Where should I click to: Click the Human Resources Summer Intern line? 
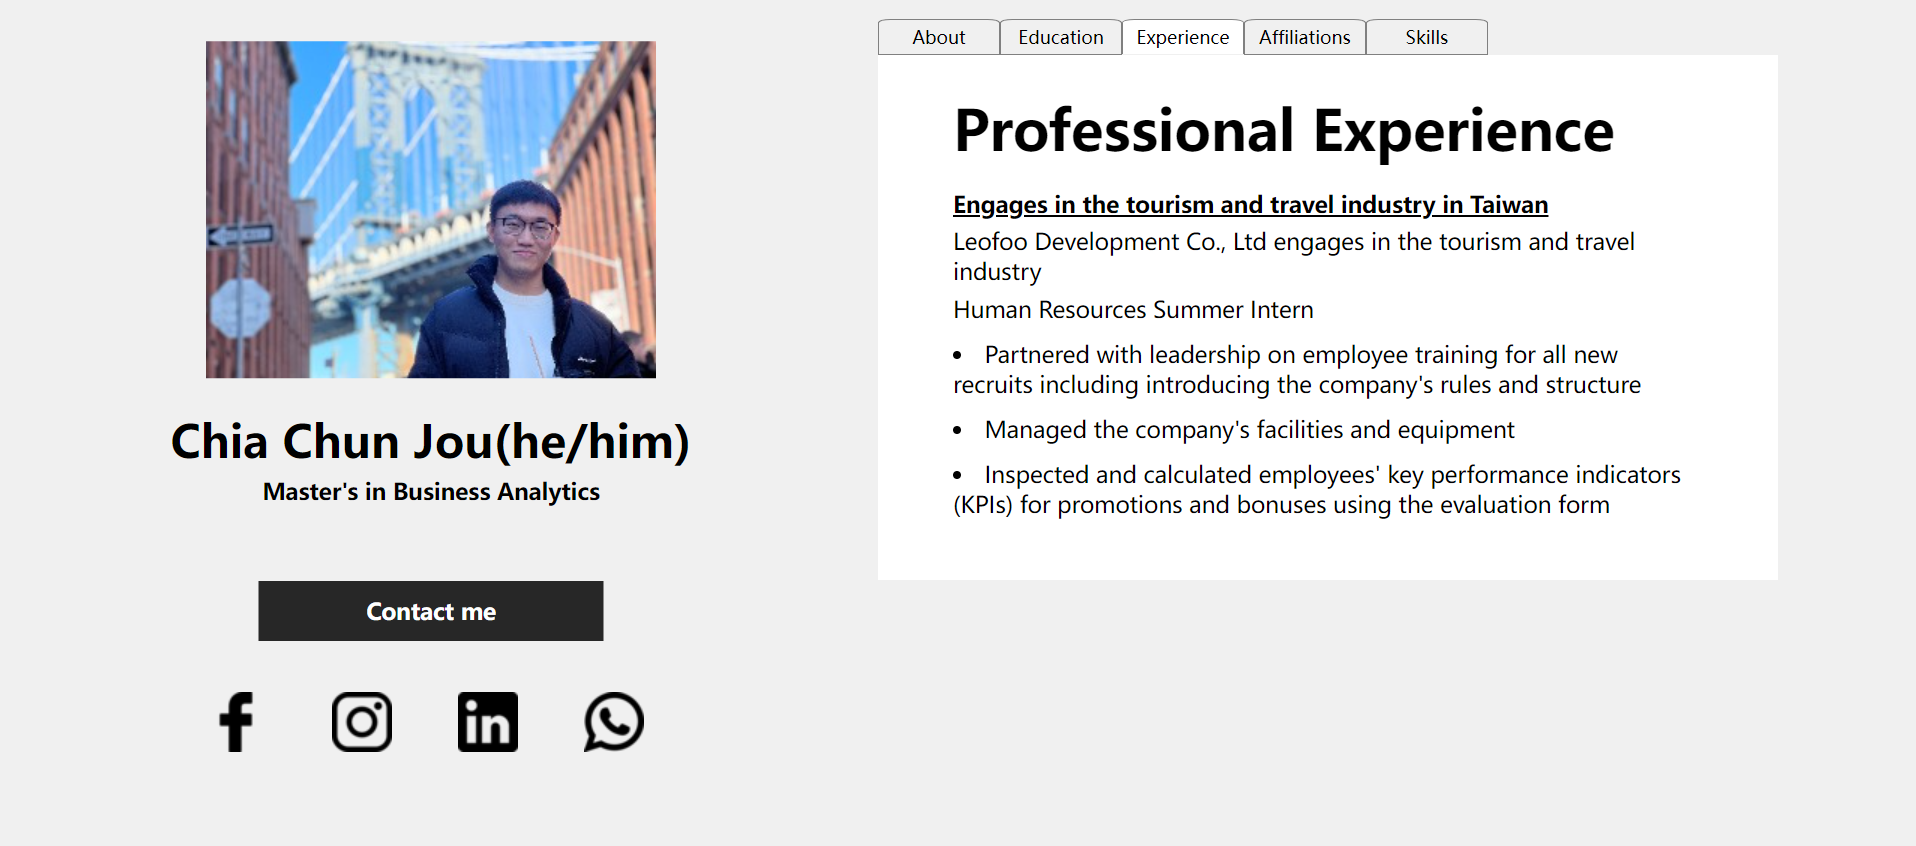coord(1132,310)
